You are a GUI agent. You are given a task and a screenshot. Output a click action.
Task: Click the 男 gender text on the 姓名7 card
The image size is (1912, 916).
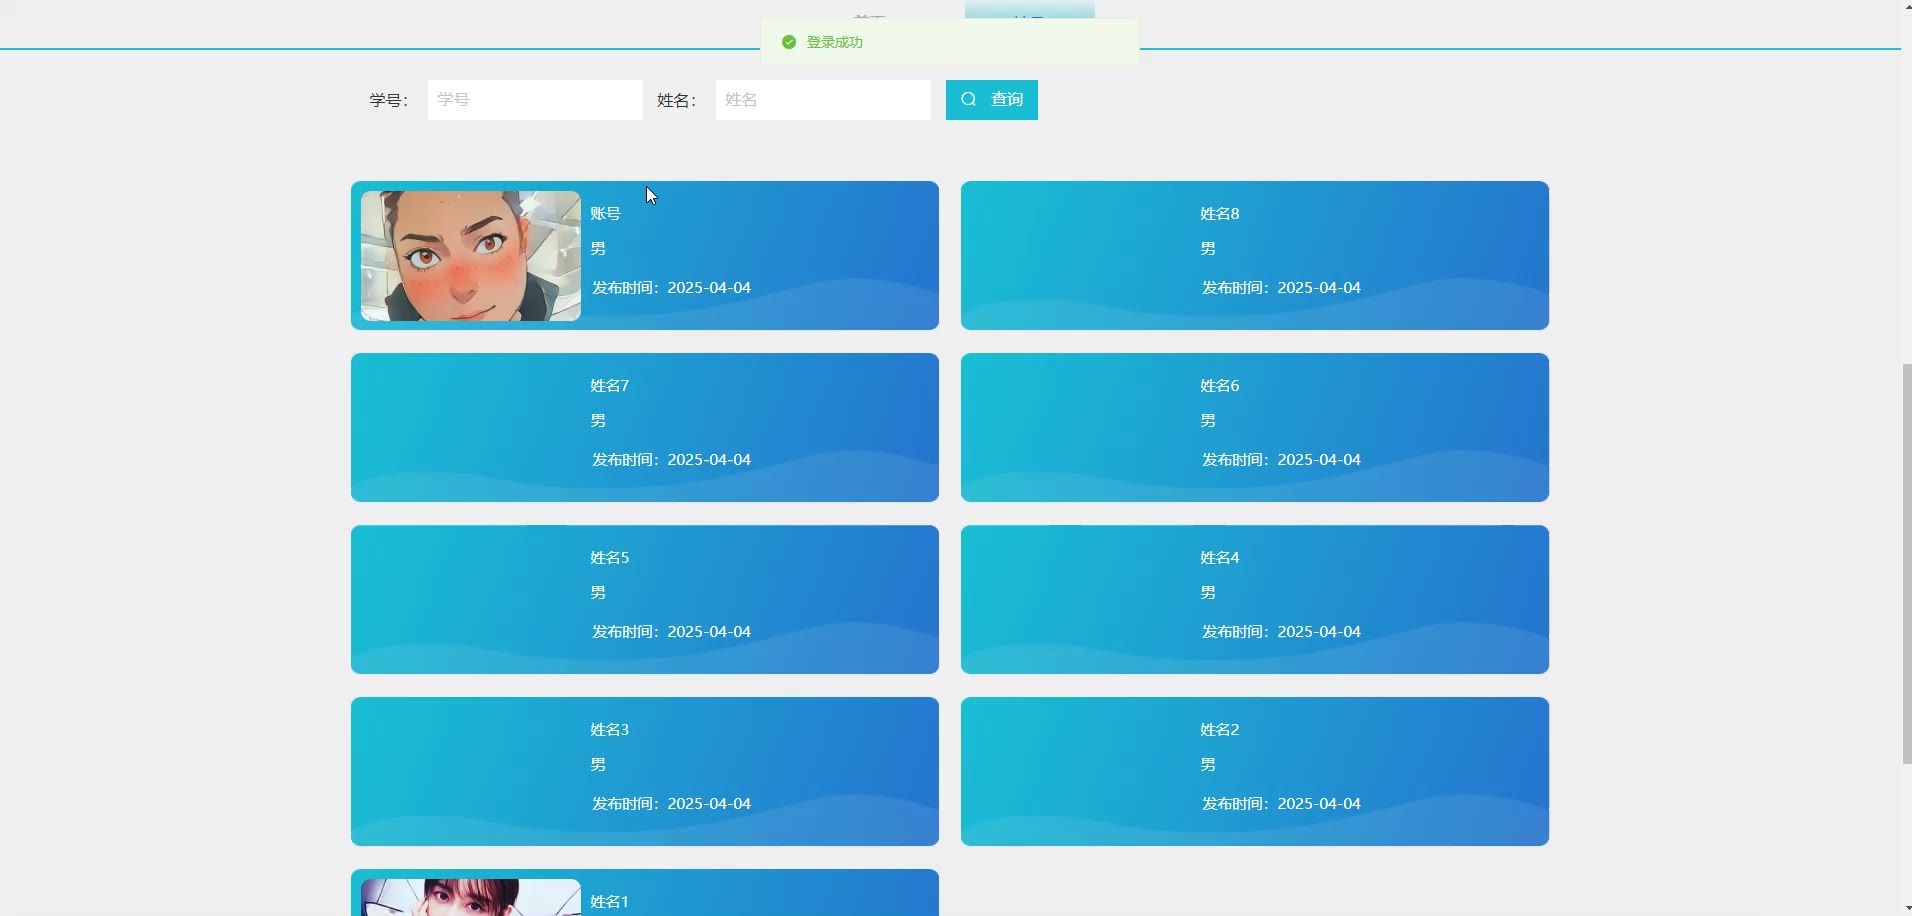(598, 421)
